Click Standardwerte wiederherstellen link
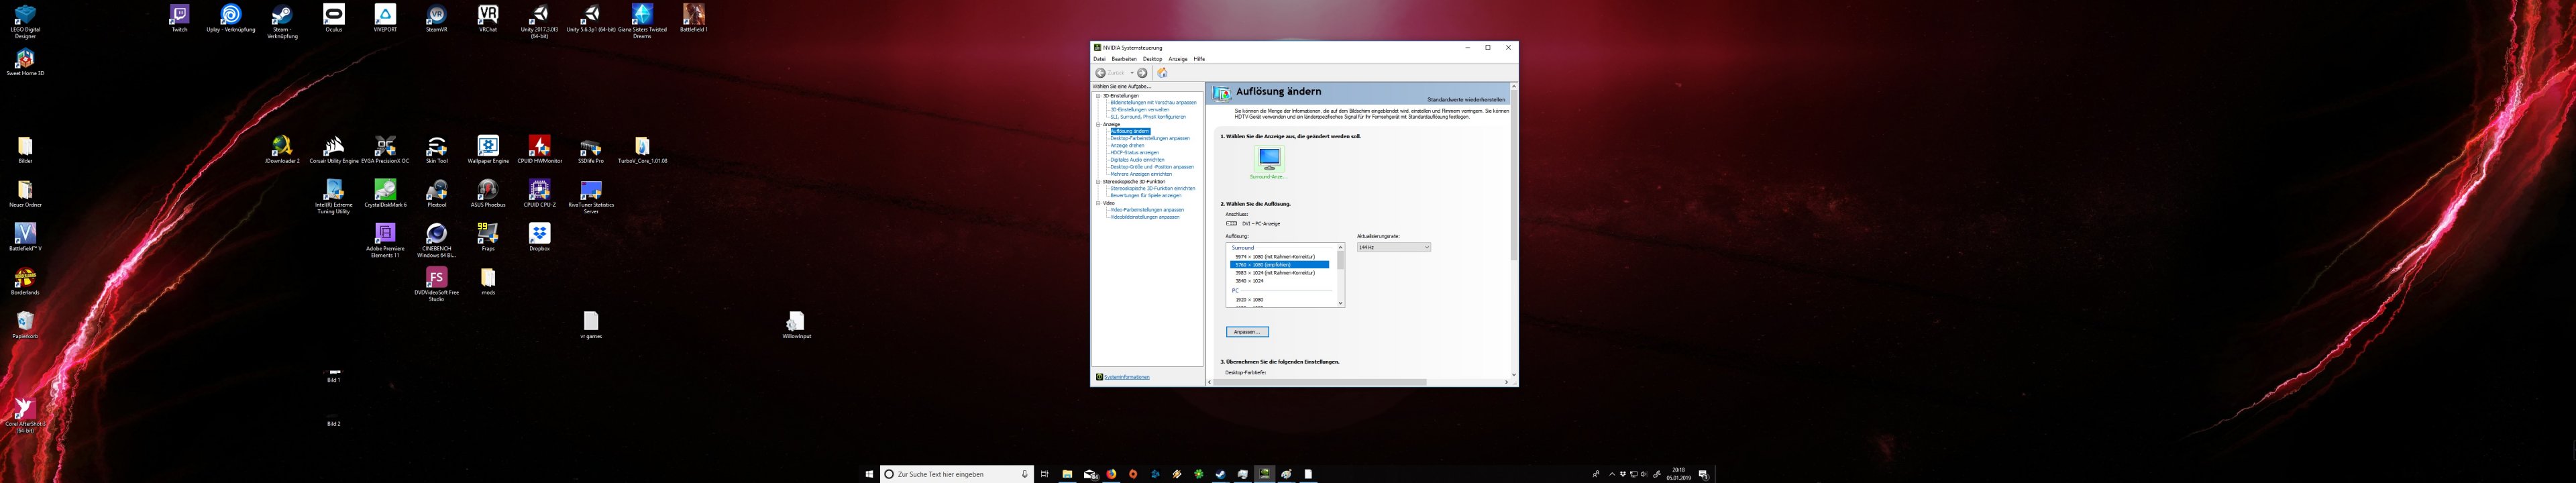The width and height of the screenshot is (2576, 483). 1465,100
